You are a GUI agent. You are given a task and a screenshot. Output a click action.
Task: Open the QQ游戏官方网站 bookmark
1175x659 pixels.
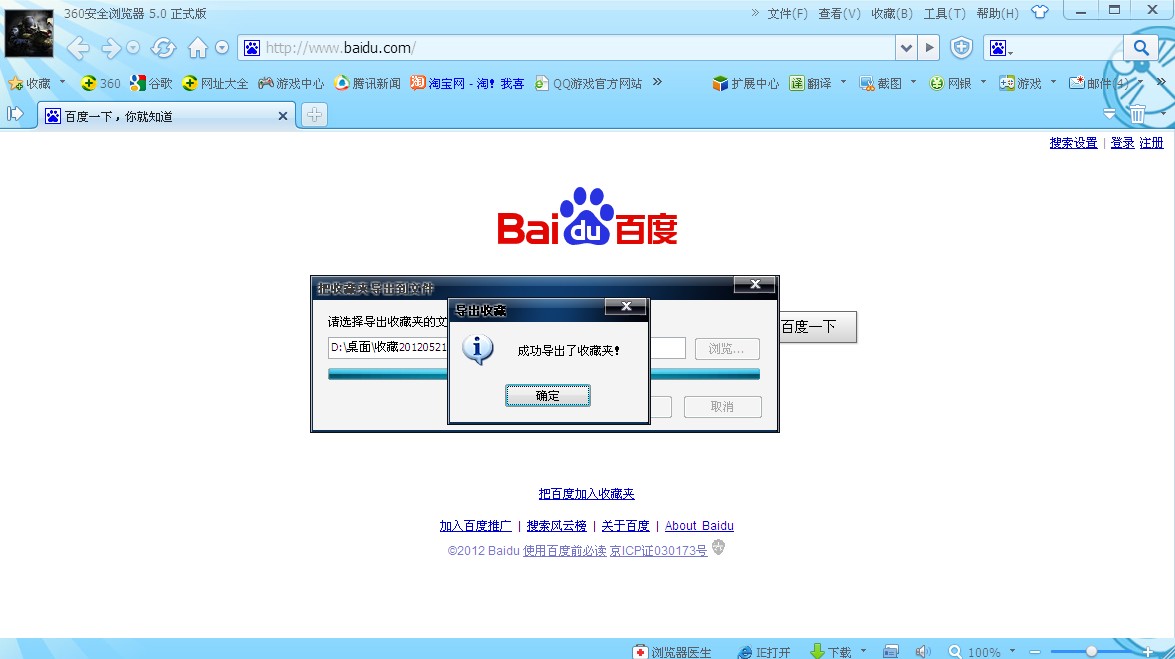coord(588,83)
